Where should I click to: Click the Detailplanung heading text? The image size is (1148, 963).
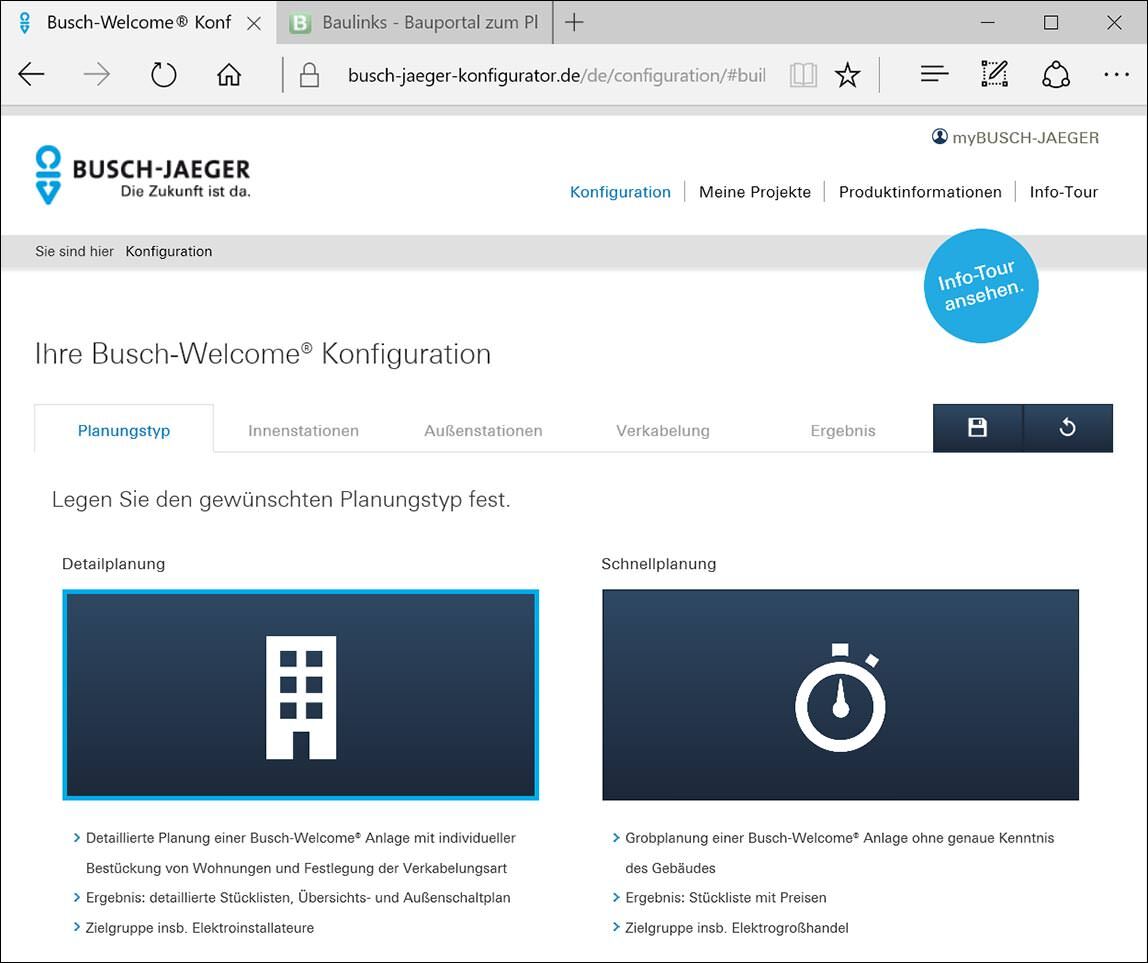pos(113,564)
